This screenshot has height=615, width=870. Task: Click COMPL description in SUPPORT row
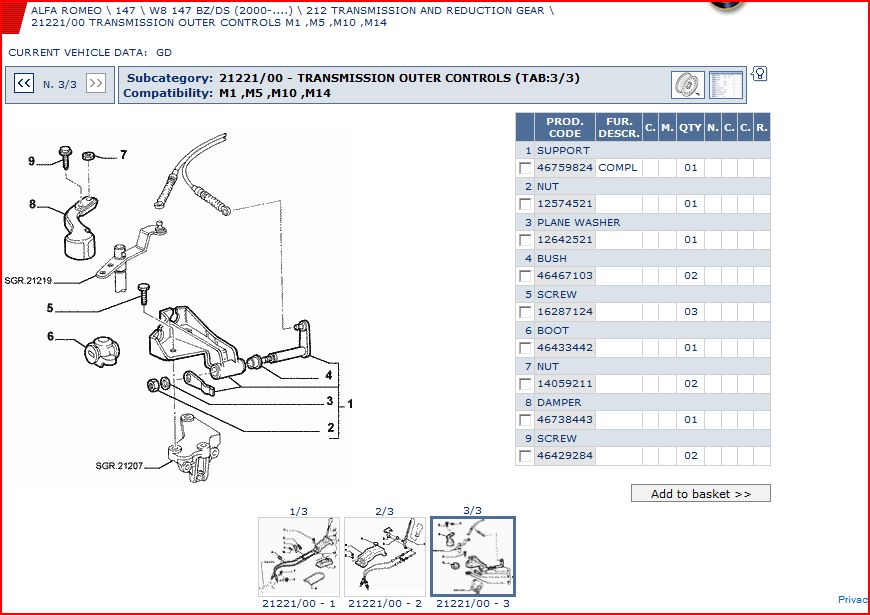[x=618, y=168]
